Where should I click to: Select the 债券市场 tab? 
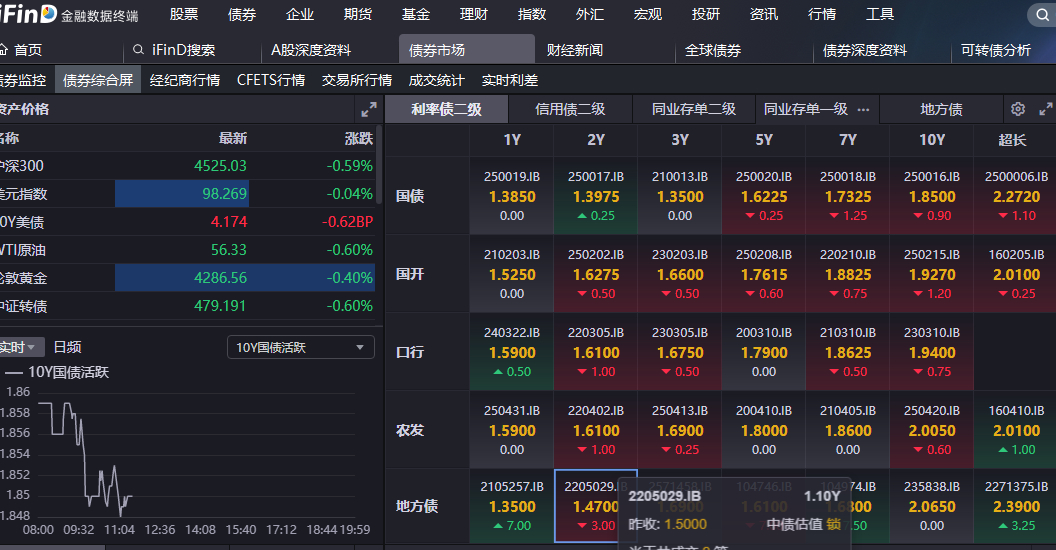pyautogui.click(x=467, y=50)
